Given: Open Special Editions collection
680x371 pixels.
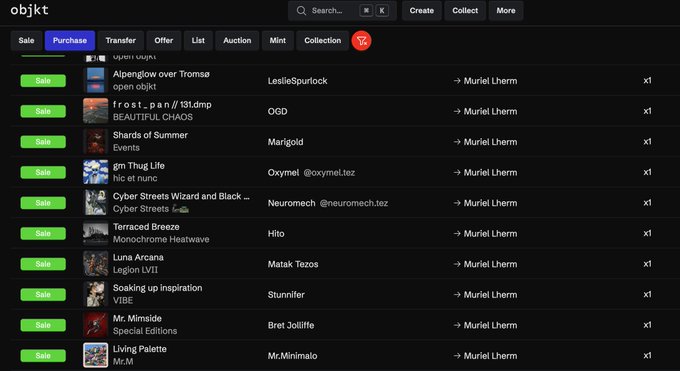Looking at the screenshot, I should click(145, 331).
